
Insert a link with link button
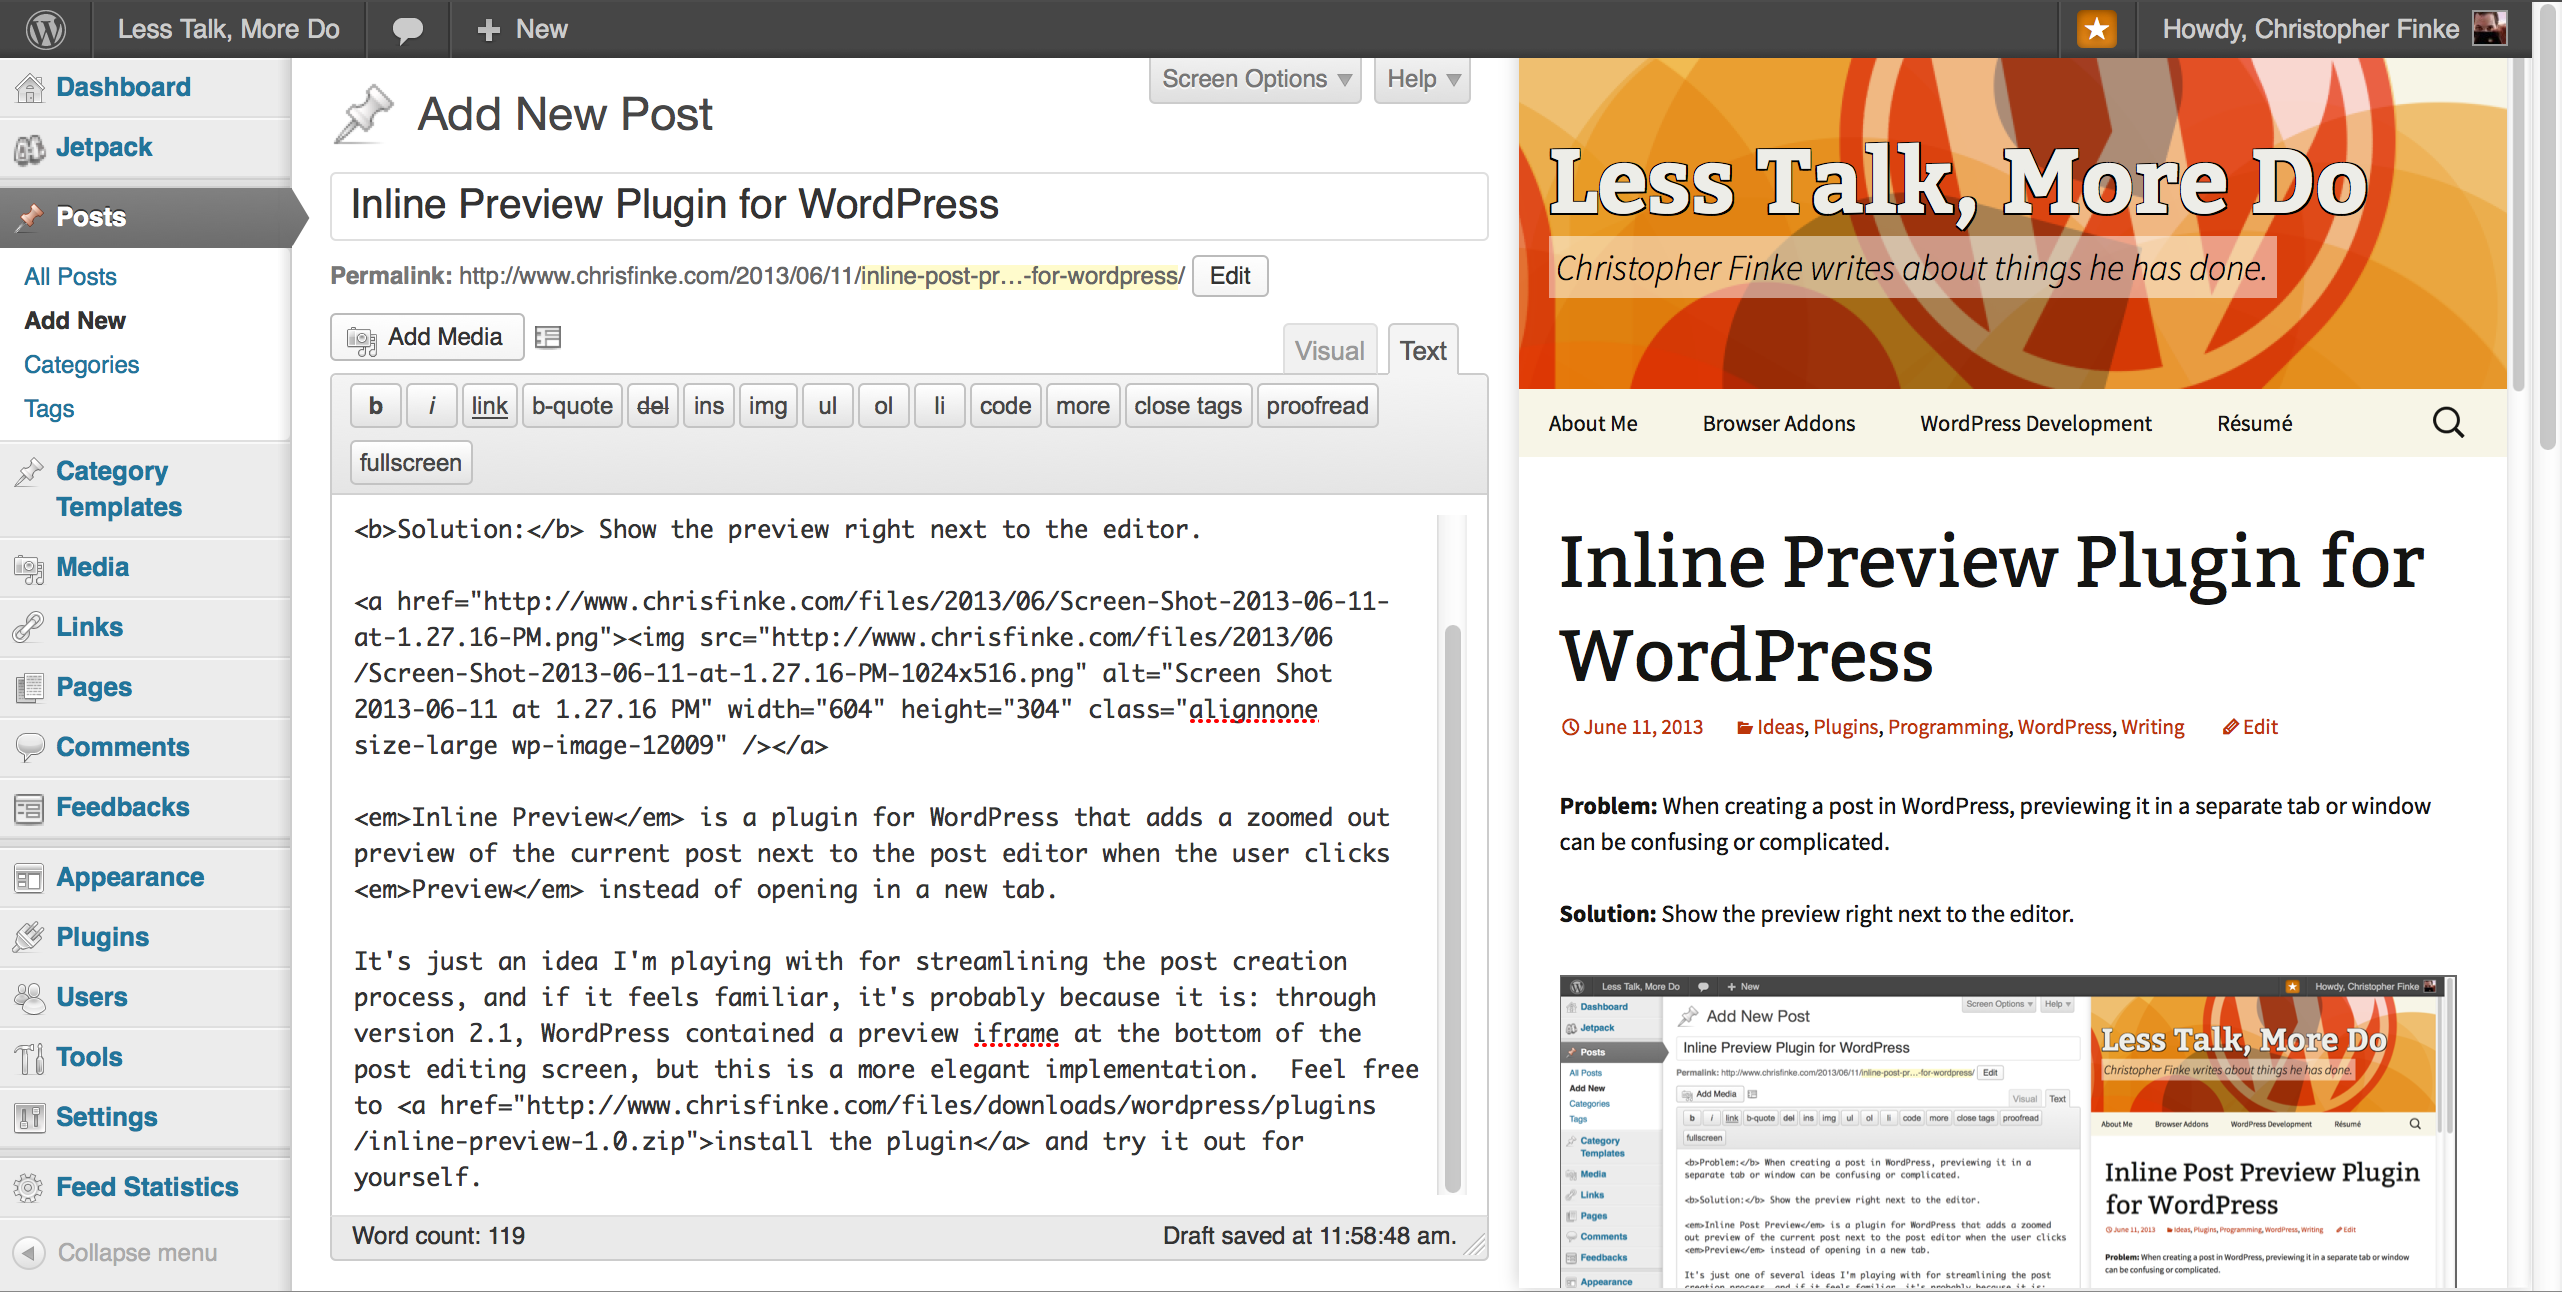[490, 406]
